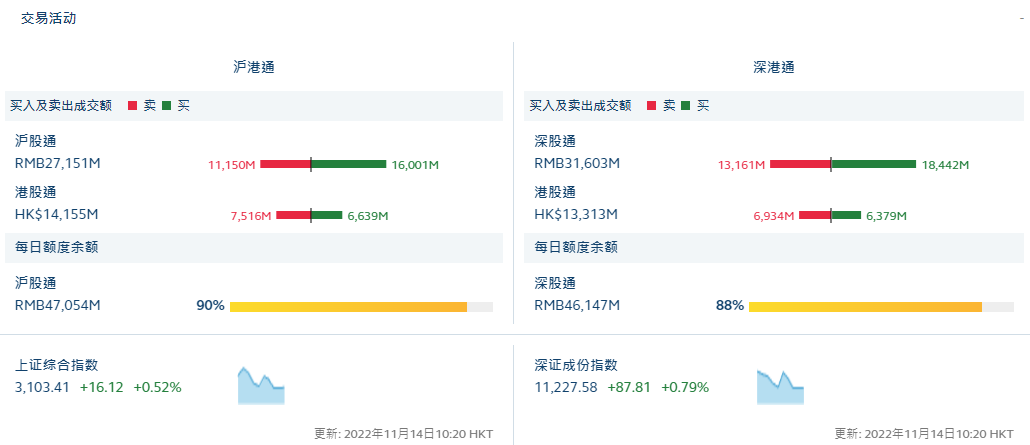Click the 深证成份指数 sparkline chart

point(780,386)
